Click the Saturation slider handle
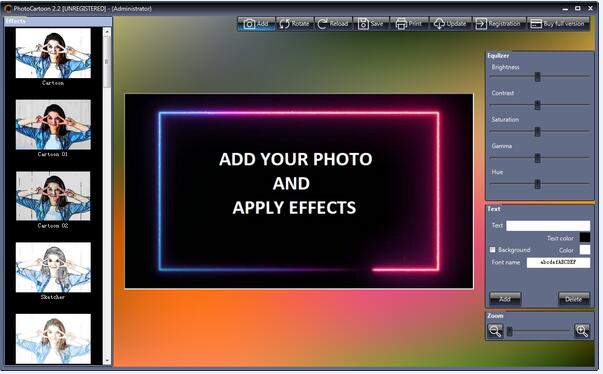This screenshot has width=603, height=374. click(x=537, y=132)
